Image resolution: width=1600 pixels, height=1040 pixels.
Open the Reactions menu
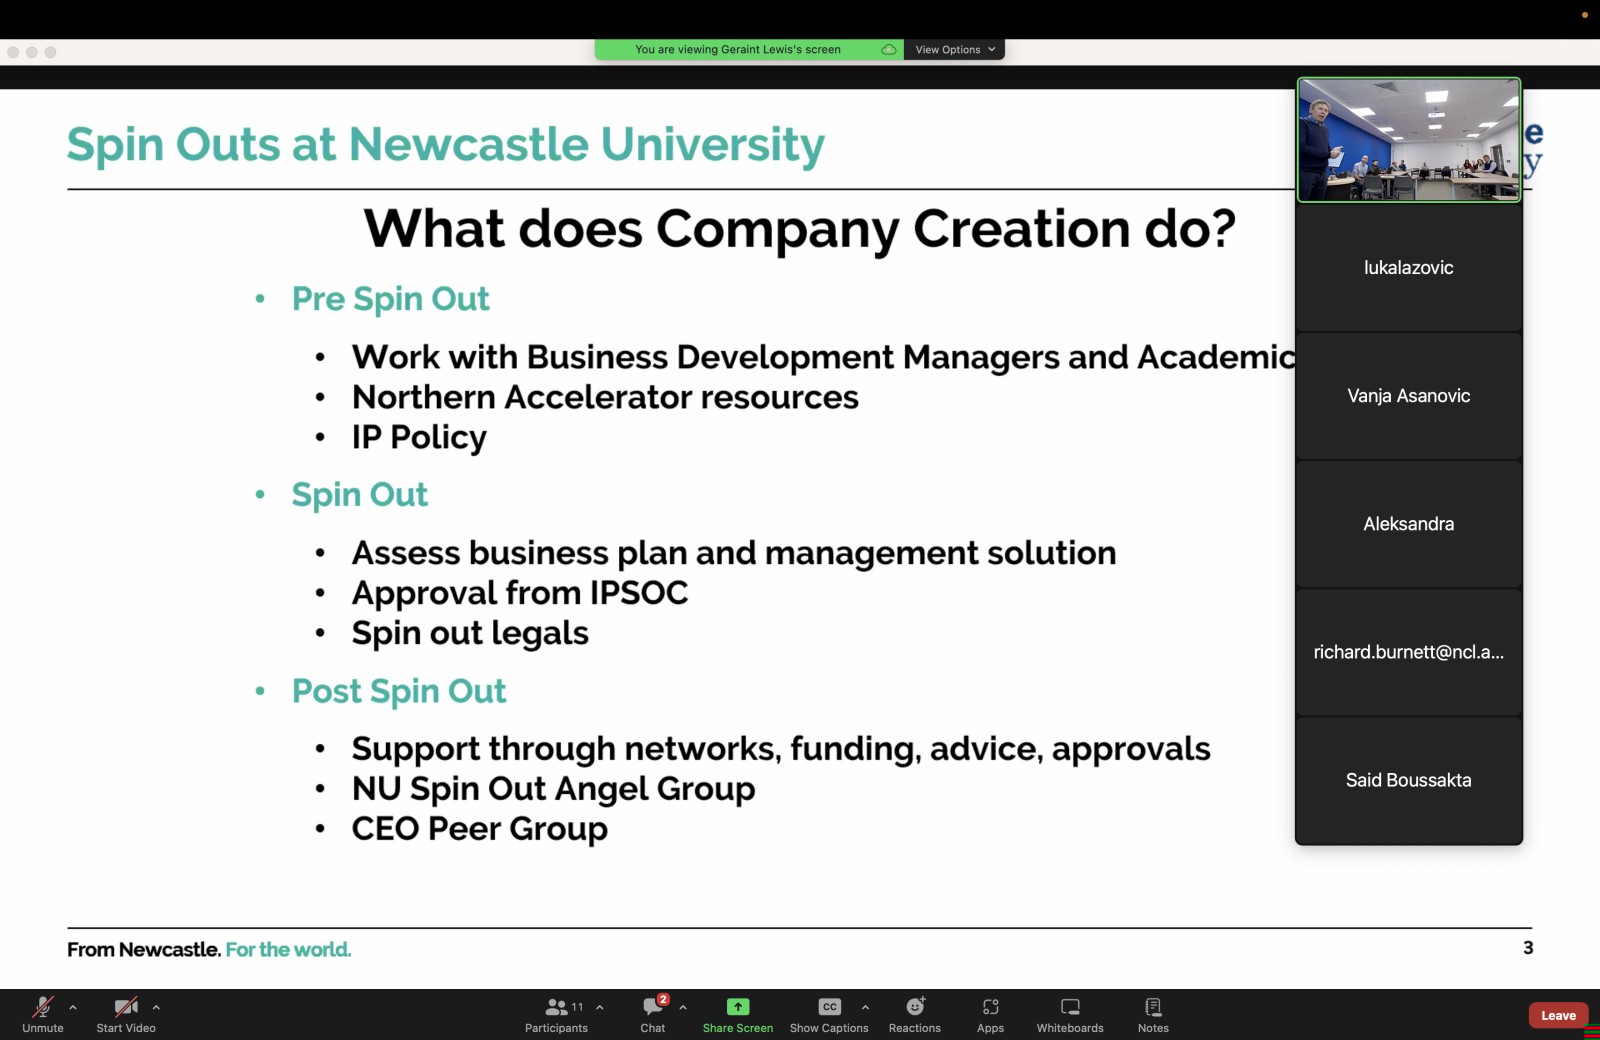tap(915, 1014)
